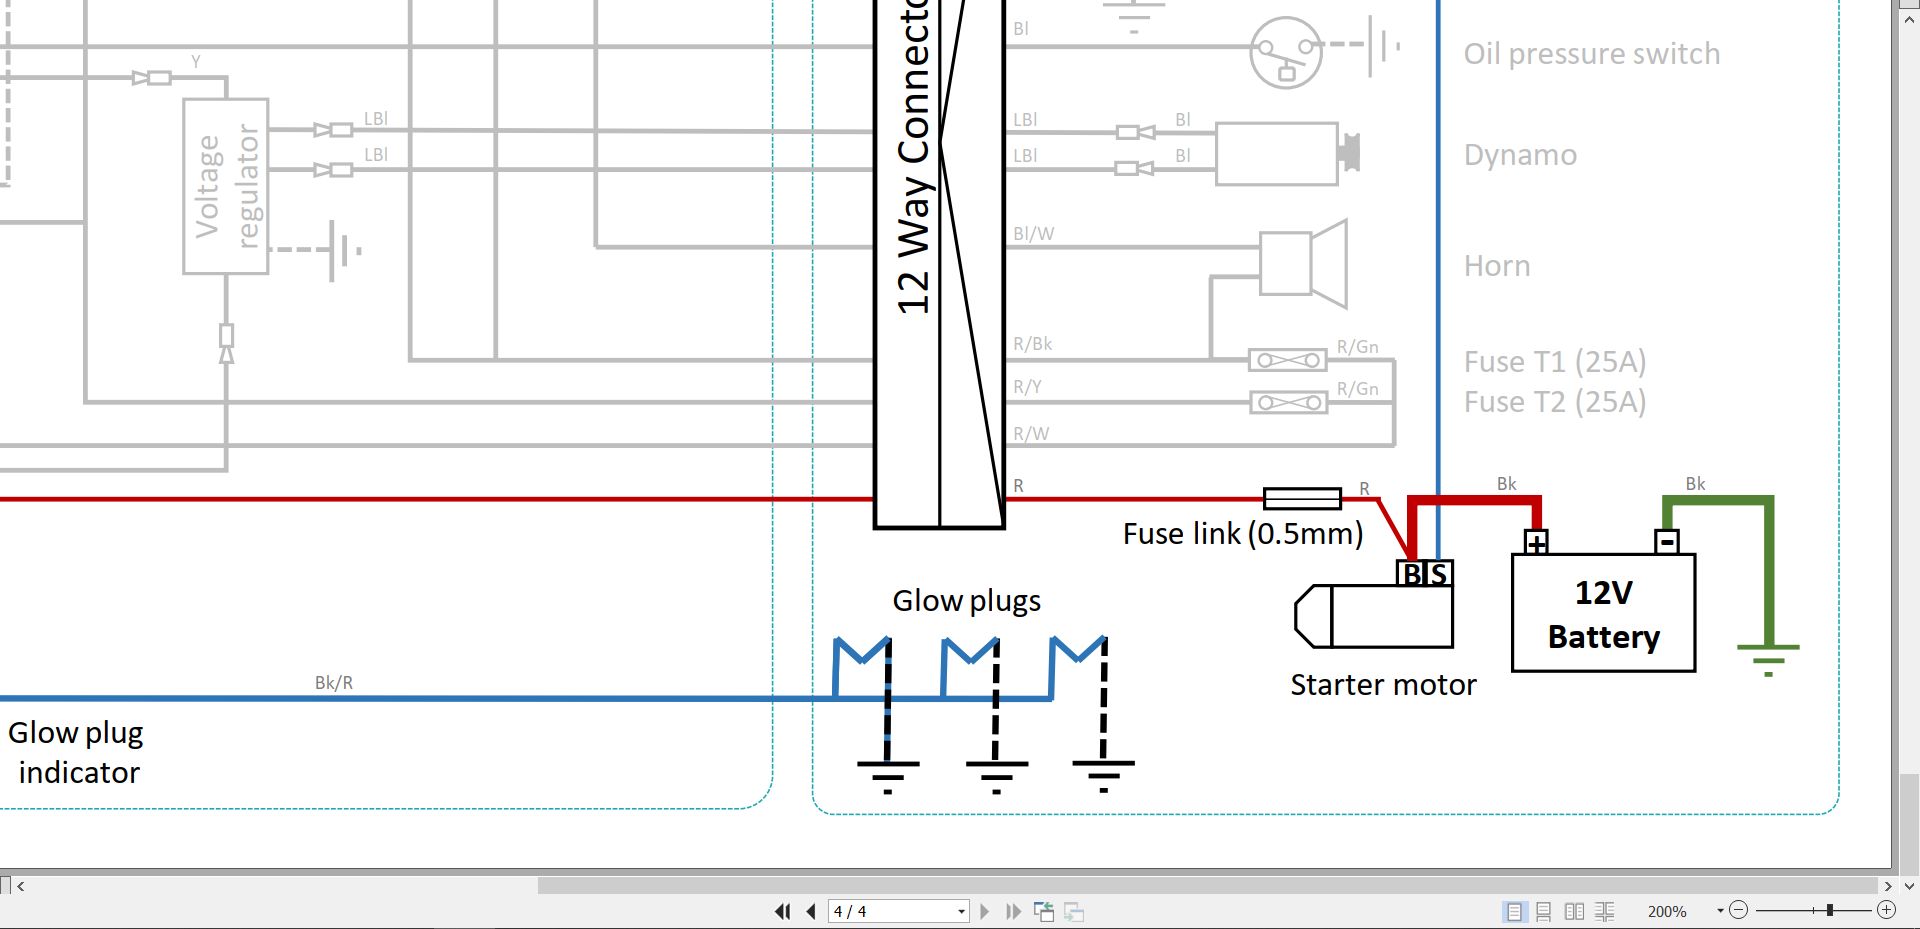
Task: Select continuous scrolling page mode
Action: point(1544,911)
